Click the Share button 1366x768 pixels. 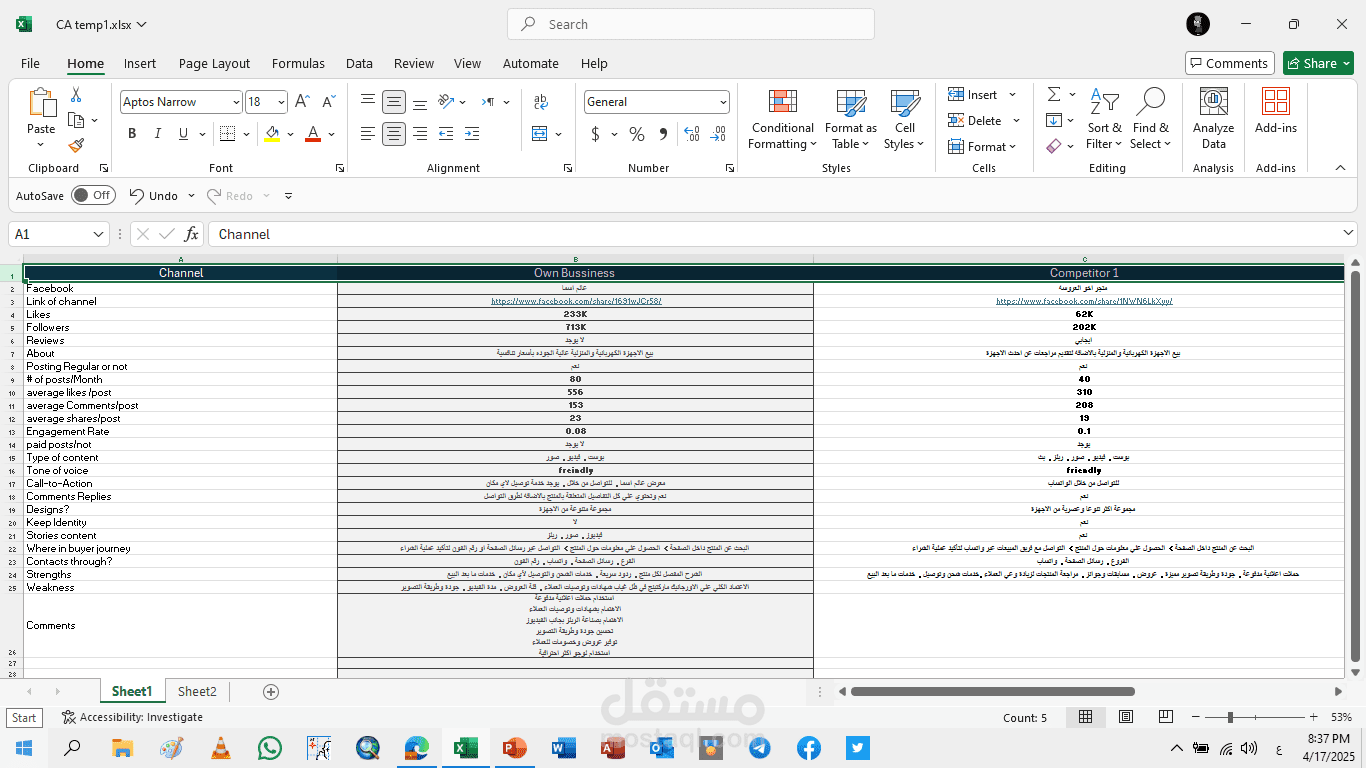click(1318, 63)
